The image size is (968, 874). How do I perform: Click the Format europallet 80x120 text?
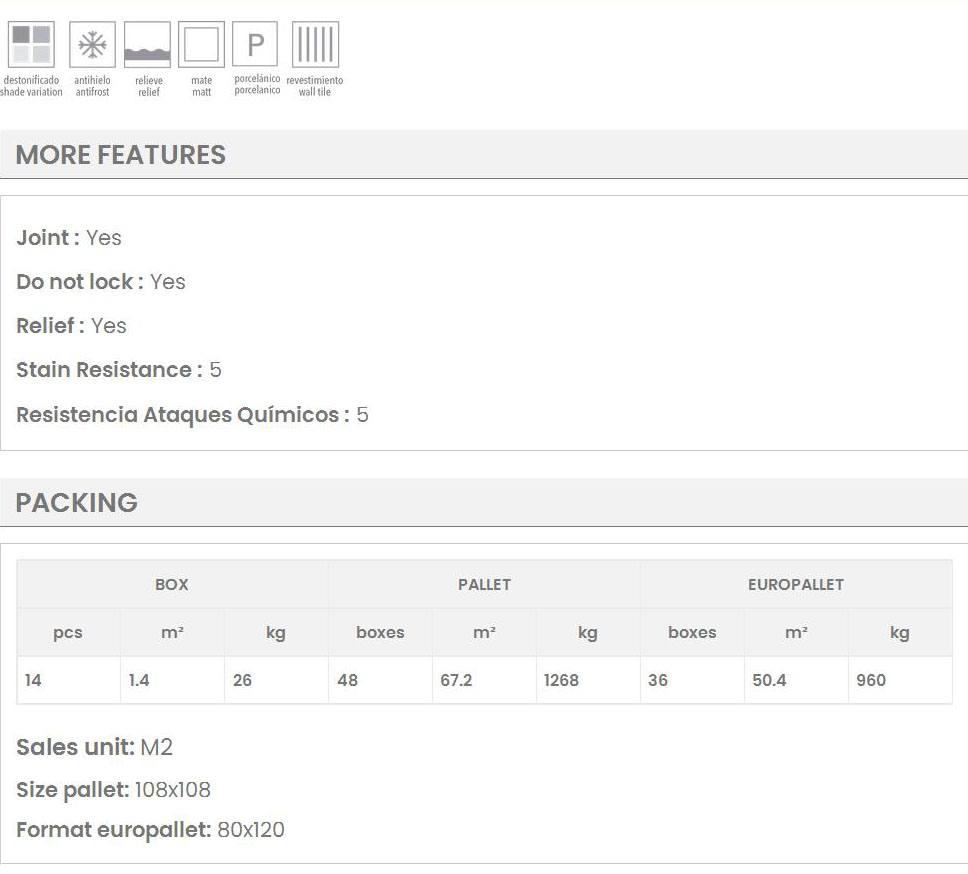[x=150, y=830]
